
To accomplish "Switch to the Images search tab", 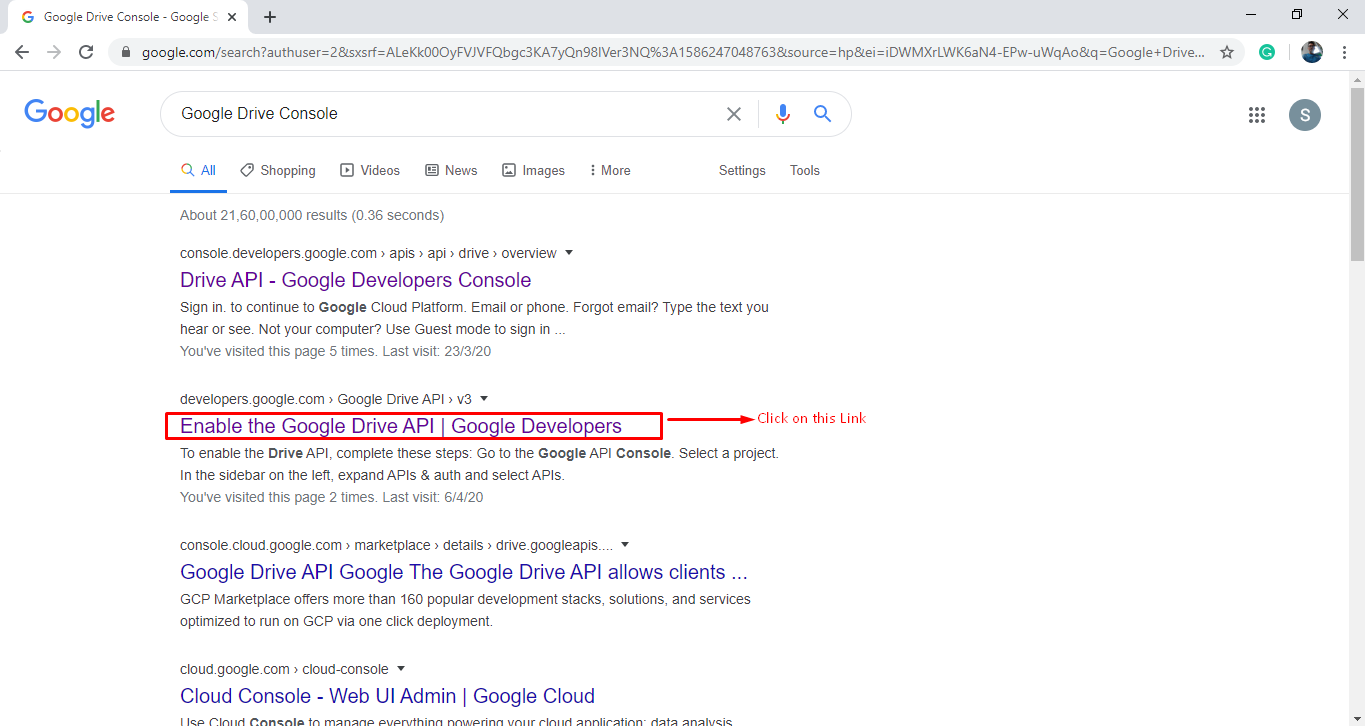I will coord(533,170).
